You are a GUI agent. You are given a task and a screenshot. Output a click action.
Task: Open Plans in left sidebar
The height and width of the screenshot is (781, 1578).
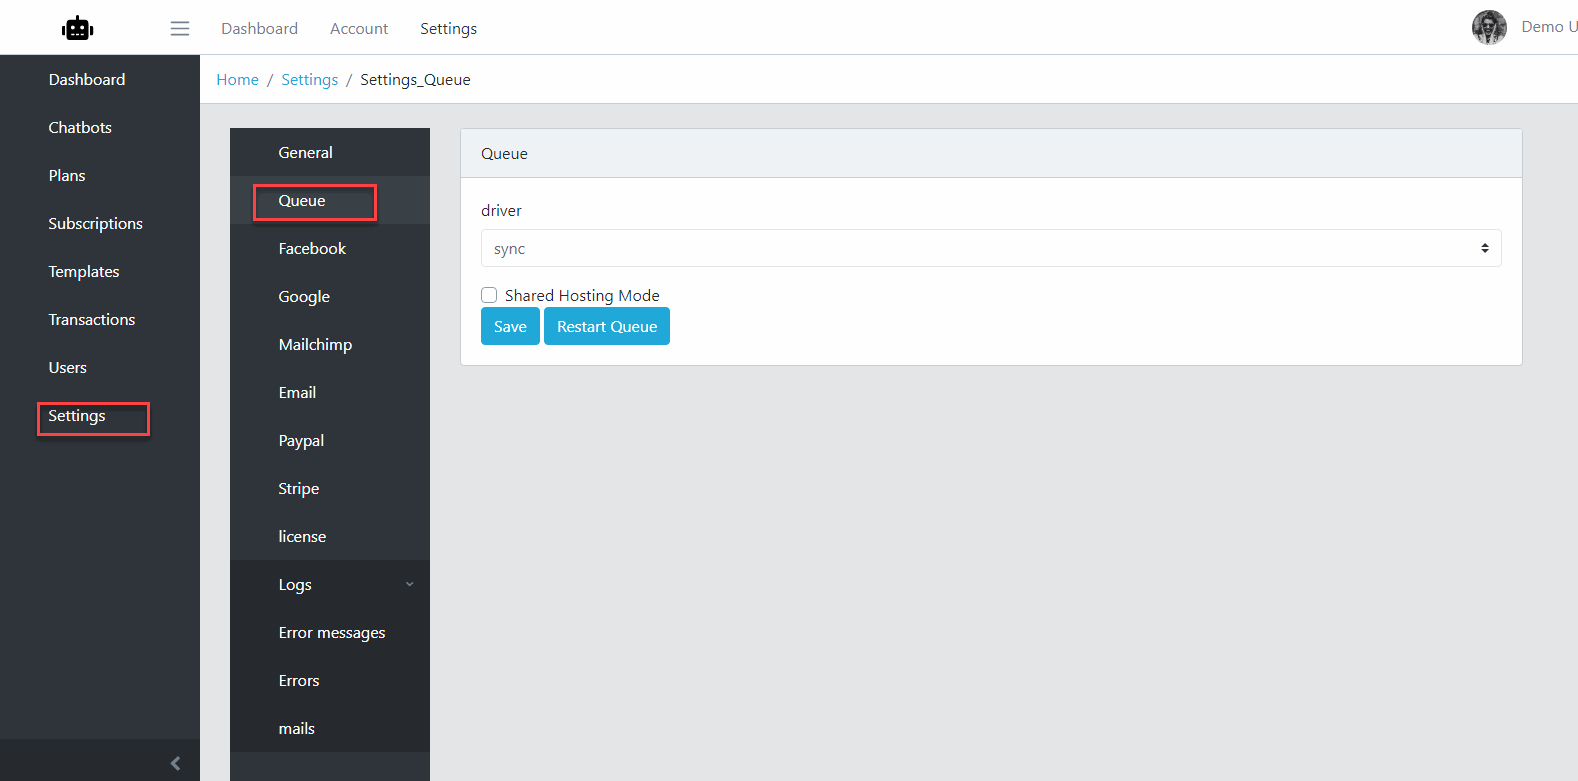(x=67, y=176)
